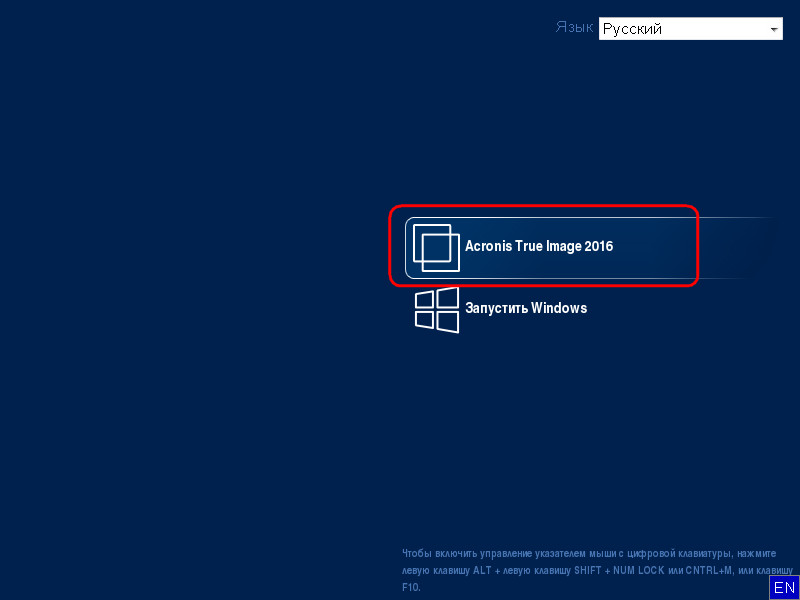Viewport: 800px width, 600px height.
Task: Click the Язык label text
Action: (574, 28)
